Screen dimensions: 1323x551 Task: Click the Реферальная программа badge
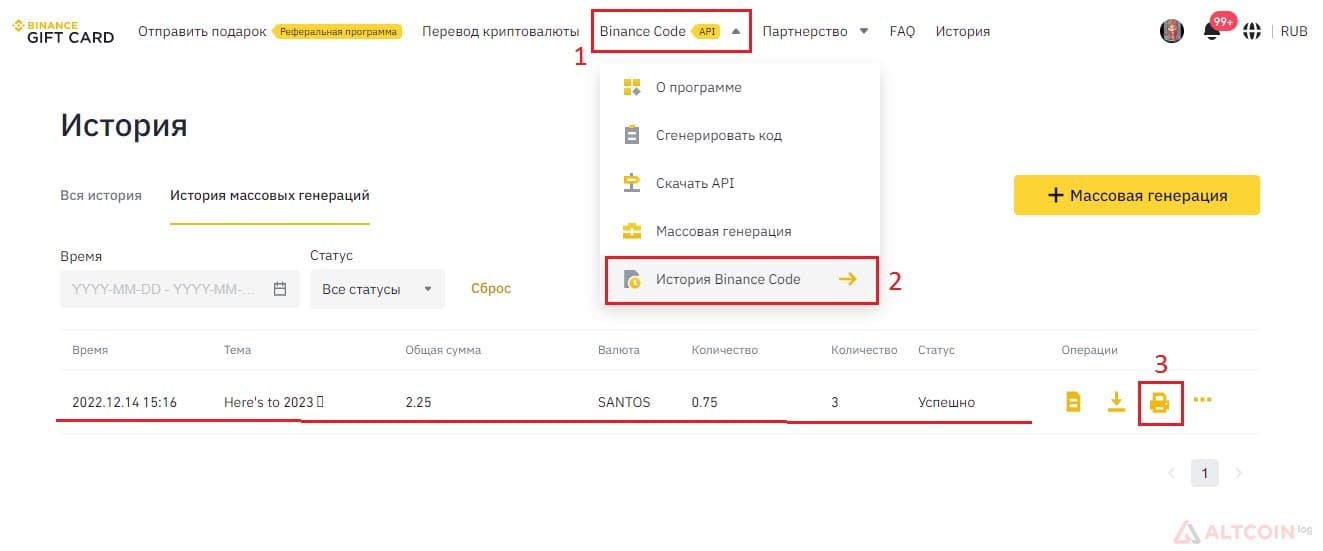click(x=339, y=31)
